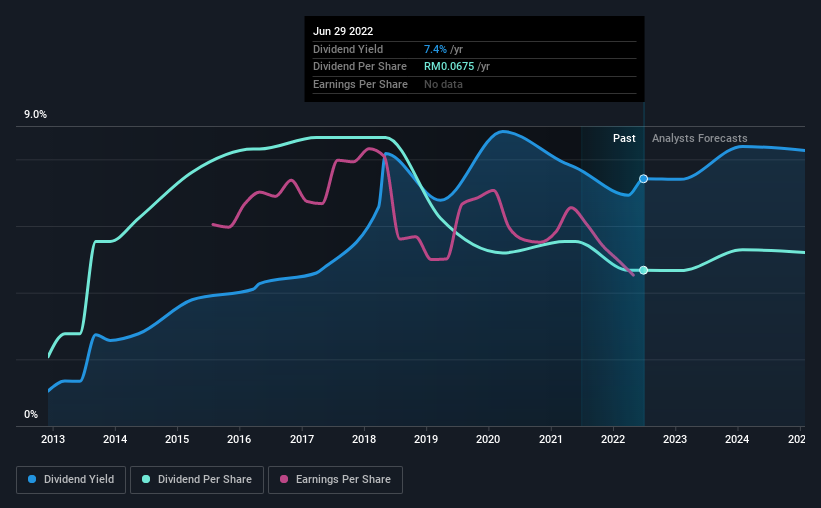This screenshot has width=821, height=508.
Task: Click the 7.4% dividend yield value in tooltip
Action: pyautogui.click(x=435, y=49)
